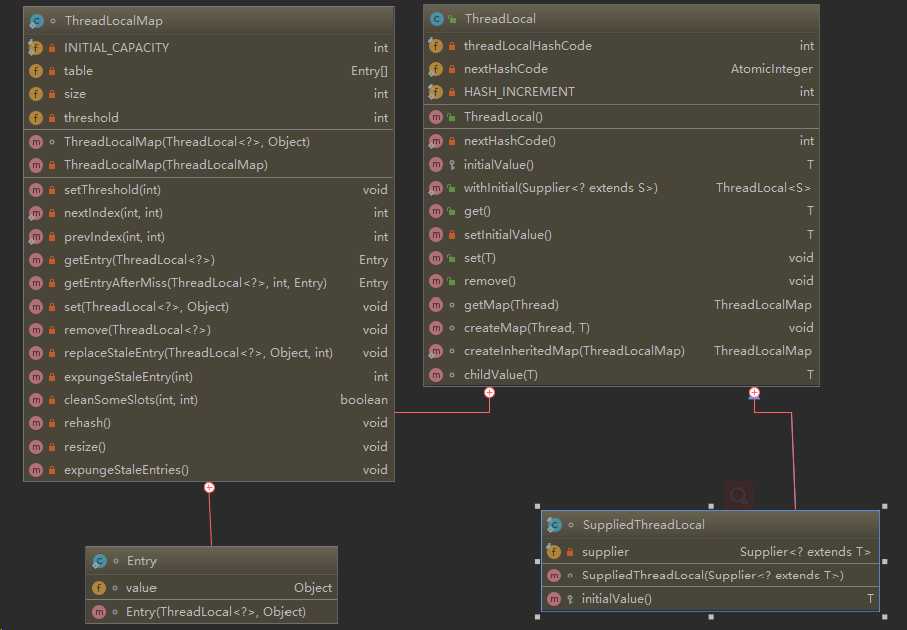Select the createInheritedMap method row
This screenshot has height=630, width=907.
[x=621, y=351]
